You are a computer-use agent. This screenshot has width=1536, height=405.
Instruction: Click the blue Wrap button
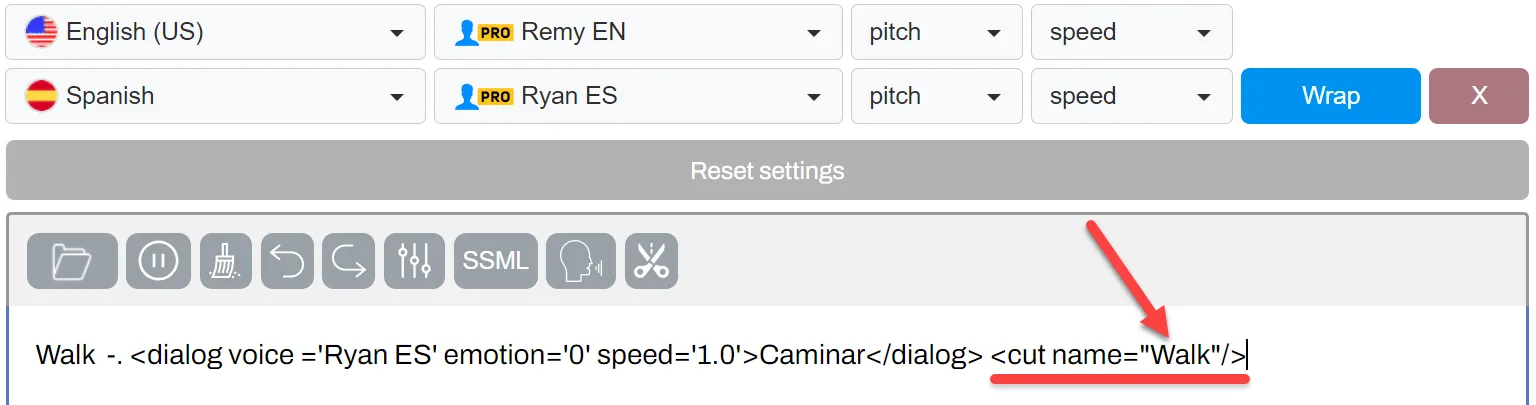tap(1331, 96)
